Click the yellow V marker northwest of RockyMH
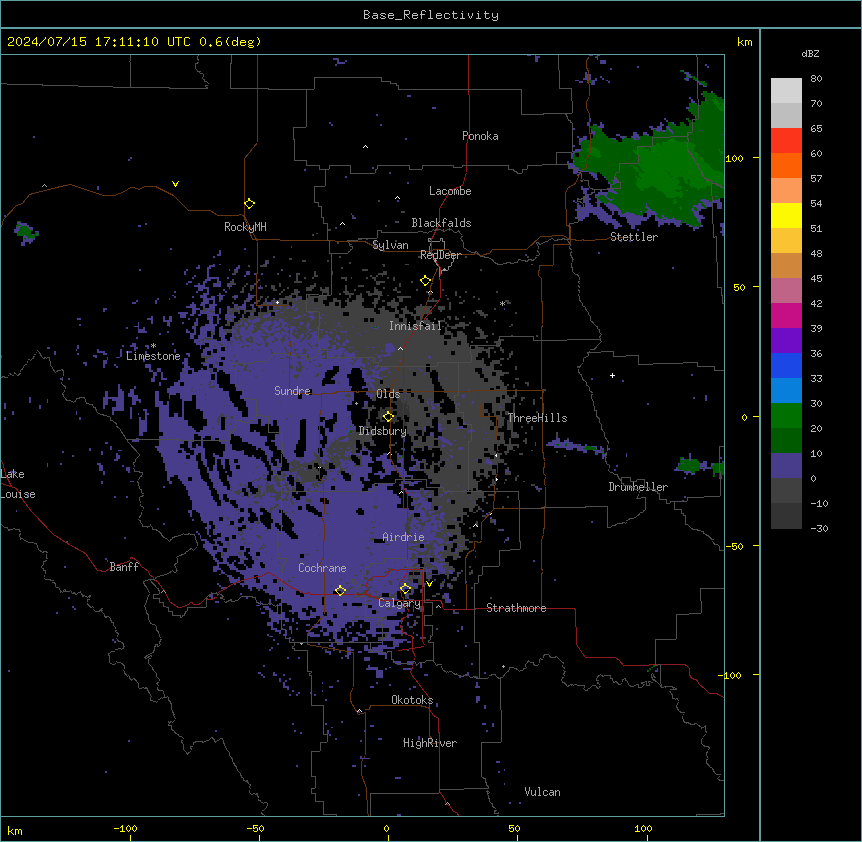The width and height of the screenshot is (862, 842). (x=175, y=184)
